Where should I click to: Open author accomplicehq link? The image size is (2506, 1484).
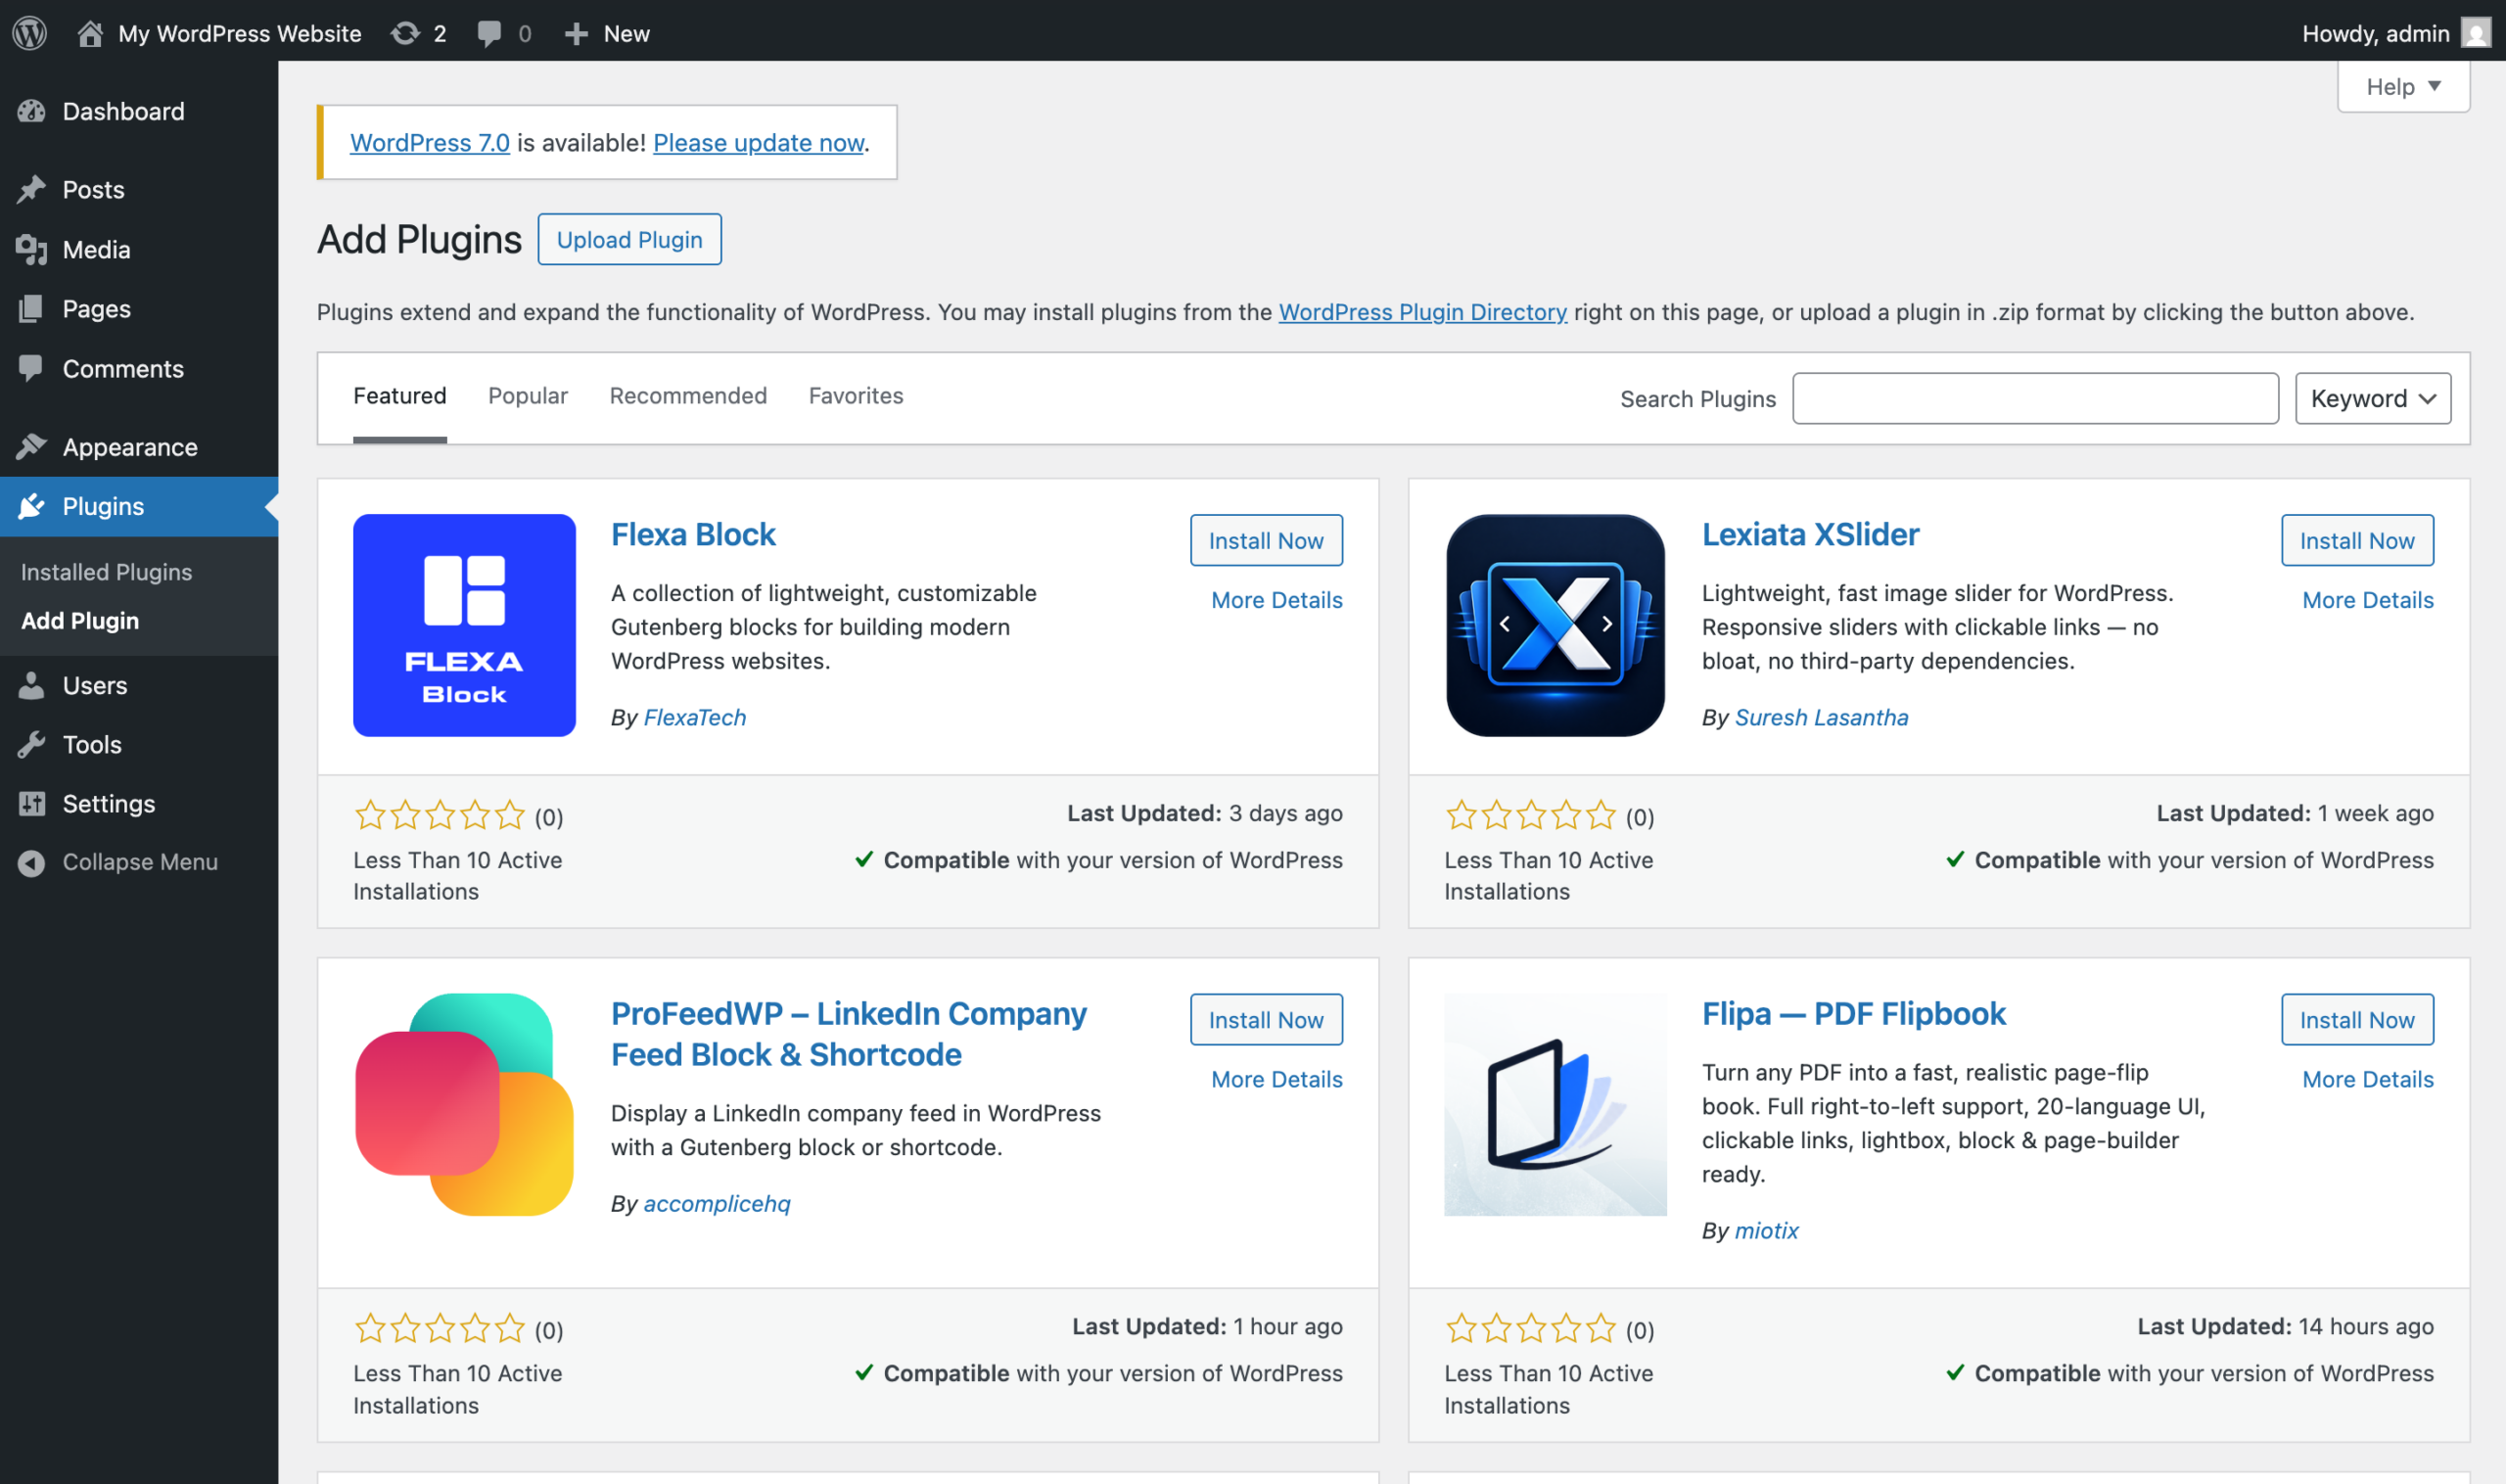717,1203
